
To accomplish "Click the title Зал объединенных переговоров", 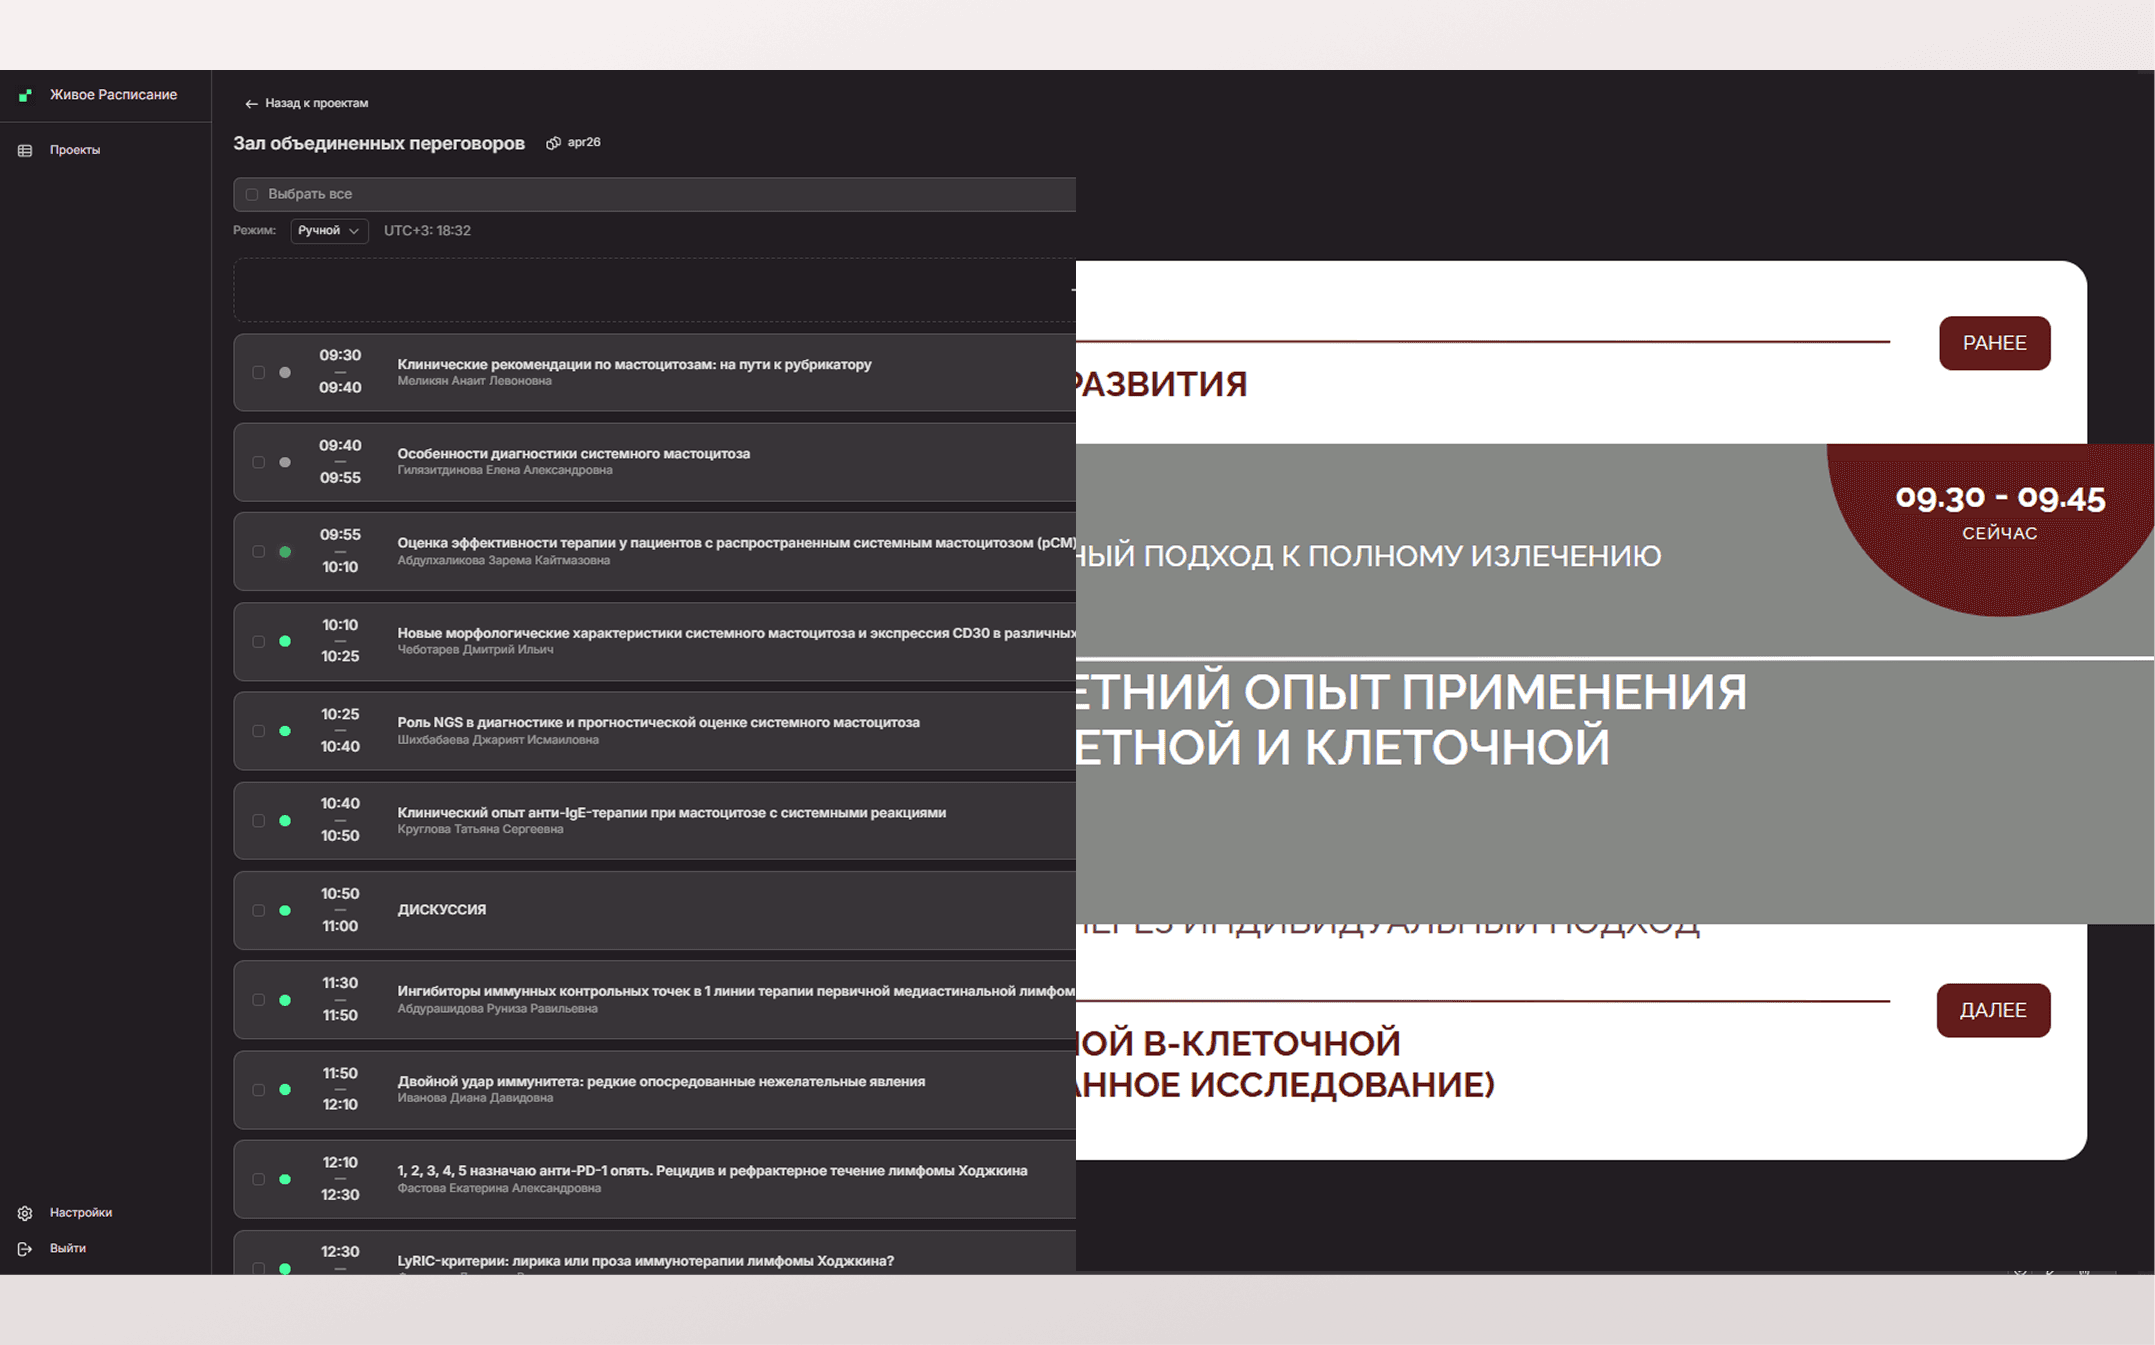I will (x=379, y=143).
